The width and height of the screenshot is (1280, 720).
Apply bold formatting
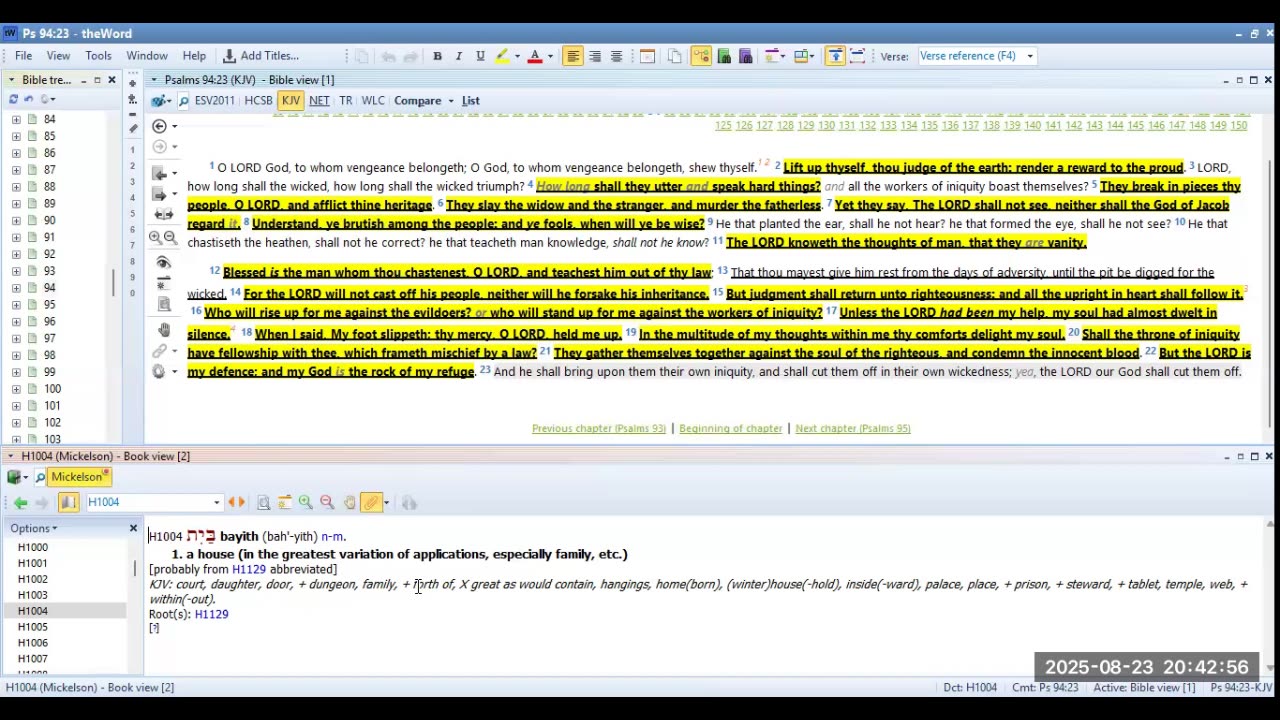pos(437,56)
